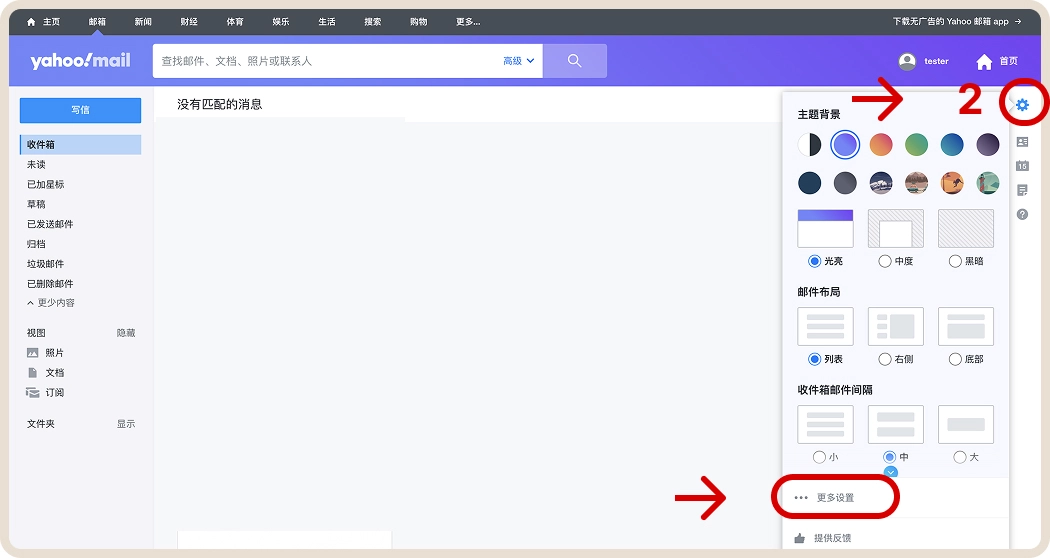The width and height of the screenshot is (1050, 558).
Task: Select the 黑暗 dark mode radio
Action: coord(955,261)
